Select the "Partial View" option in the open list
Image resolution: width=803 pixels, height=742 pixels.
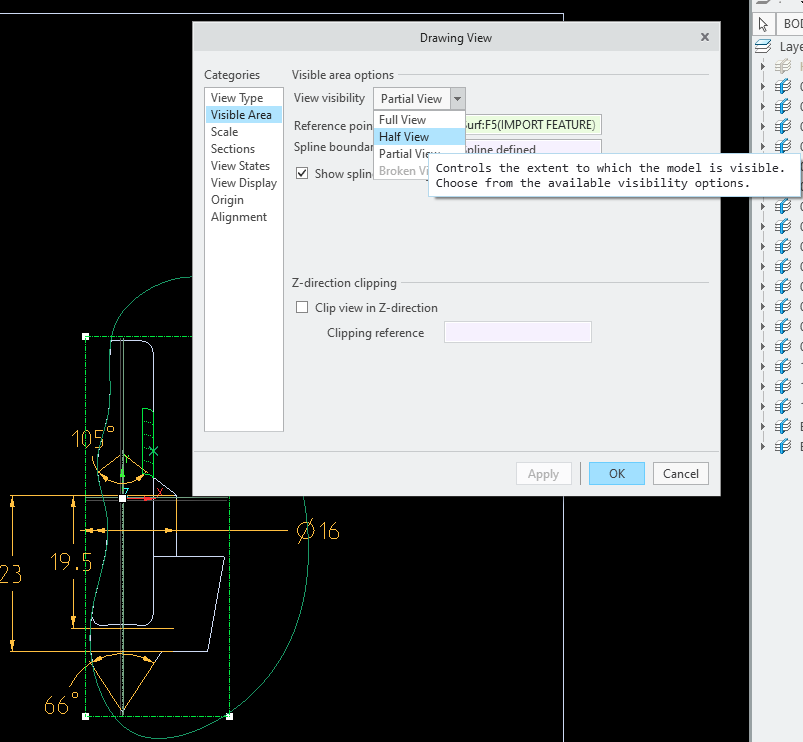click(x=399, y=155)
